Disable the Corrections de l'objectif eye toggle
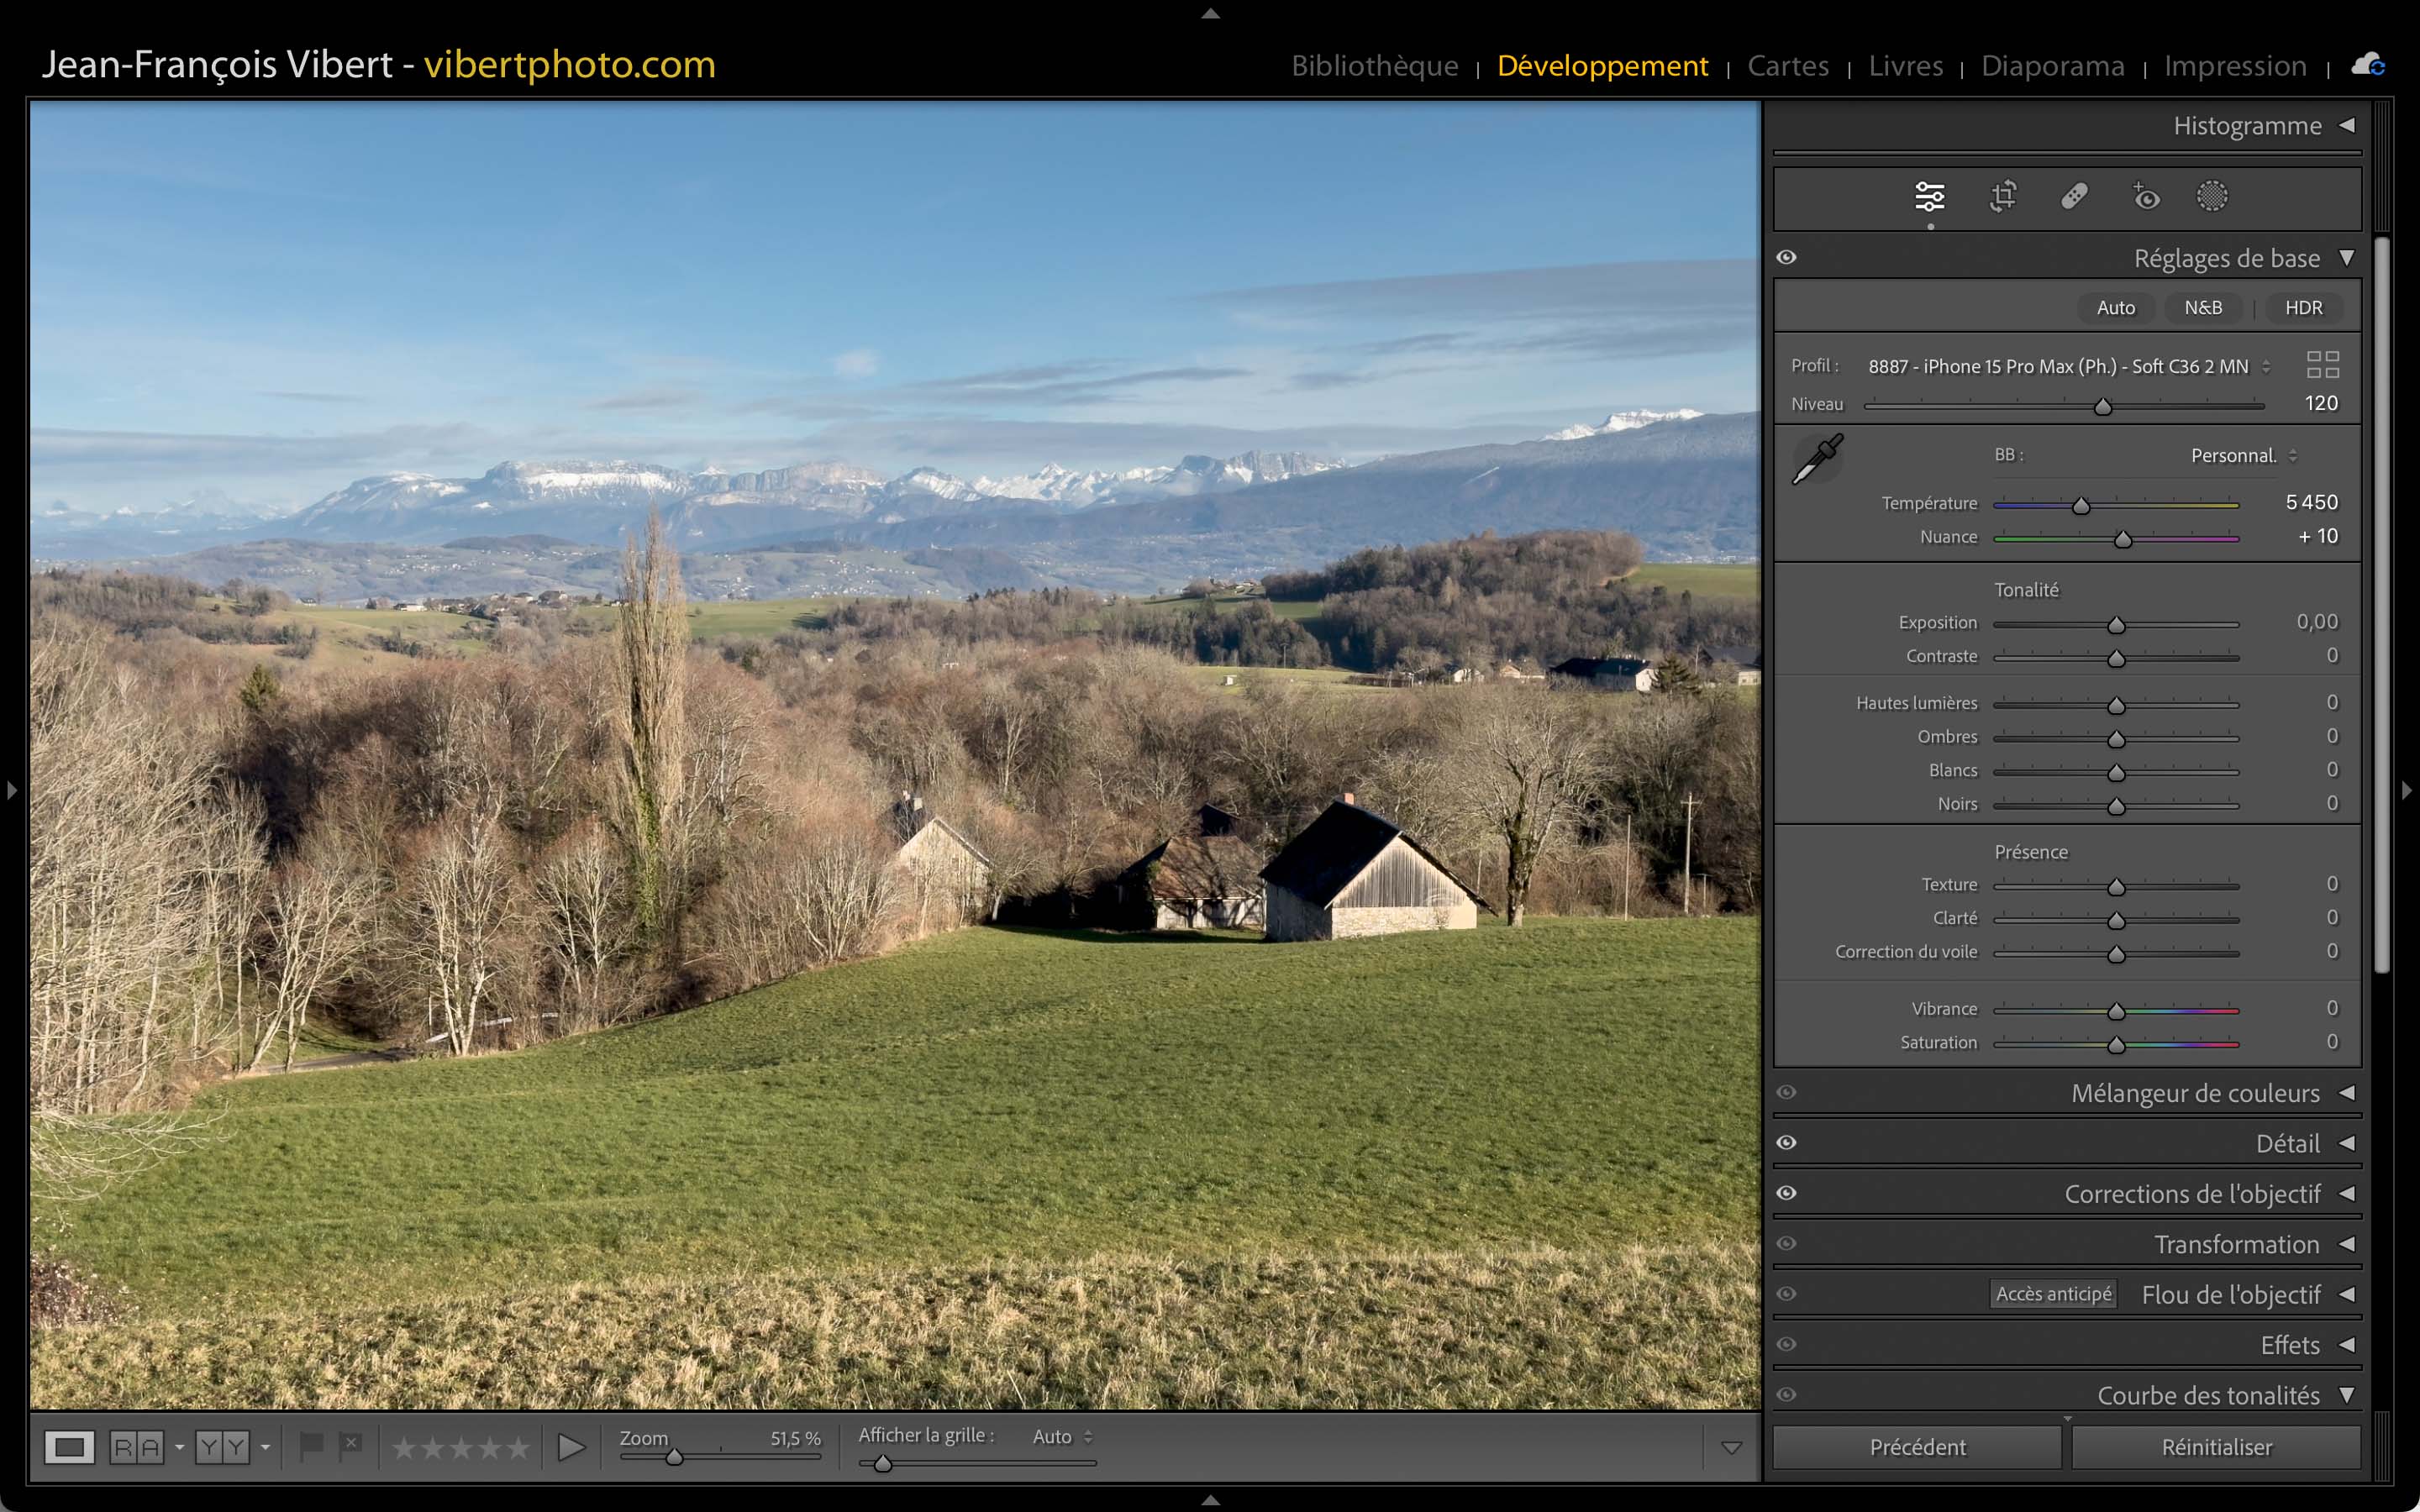This screenshot has width=2420, height=1512. (1786, 1193)
